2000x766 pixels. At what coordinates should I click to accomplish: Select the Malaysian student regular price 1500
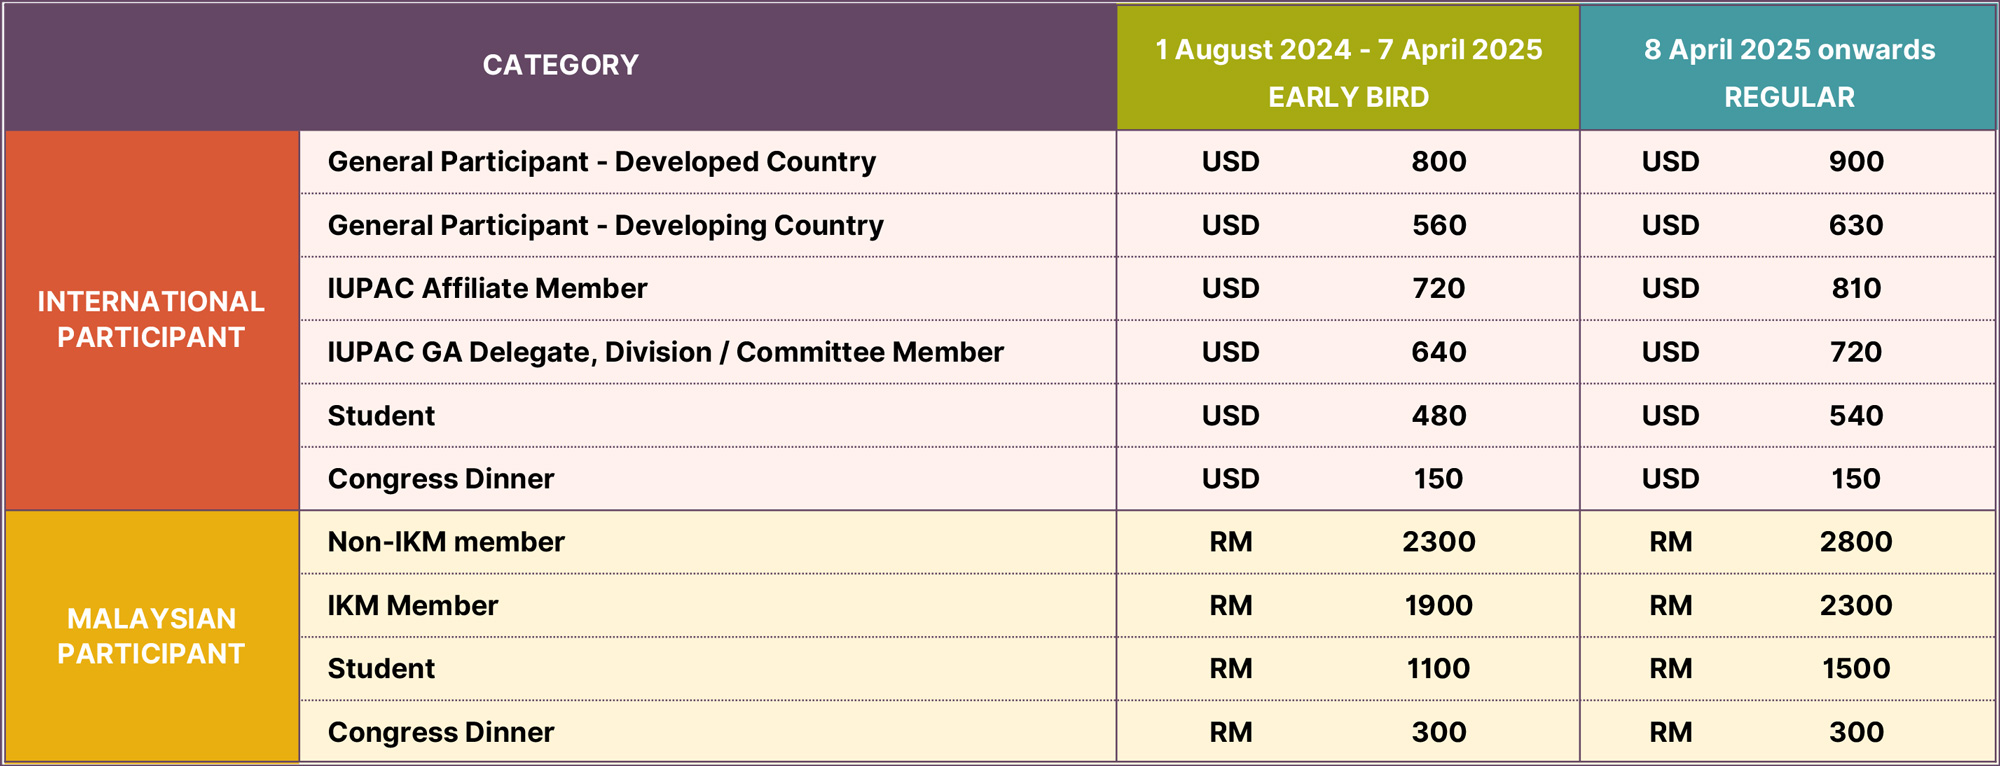click(1856, 669)
